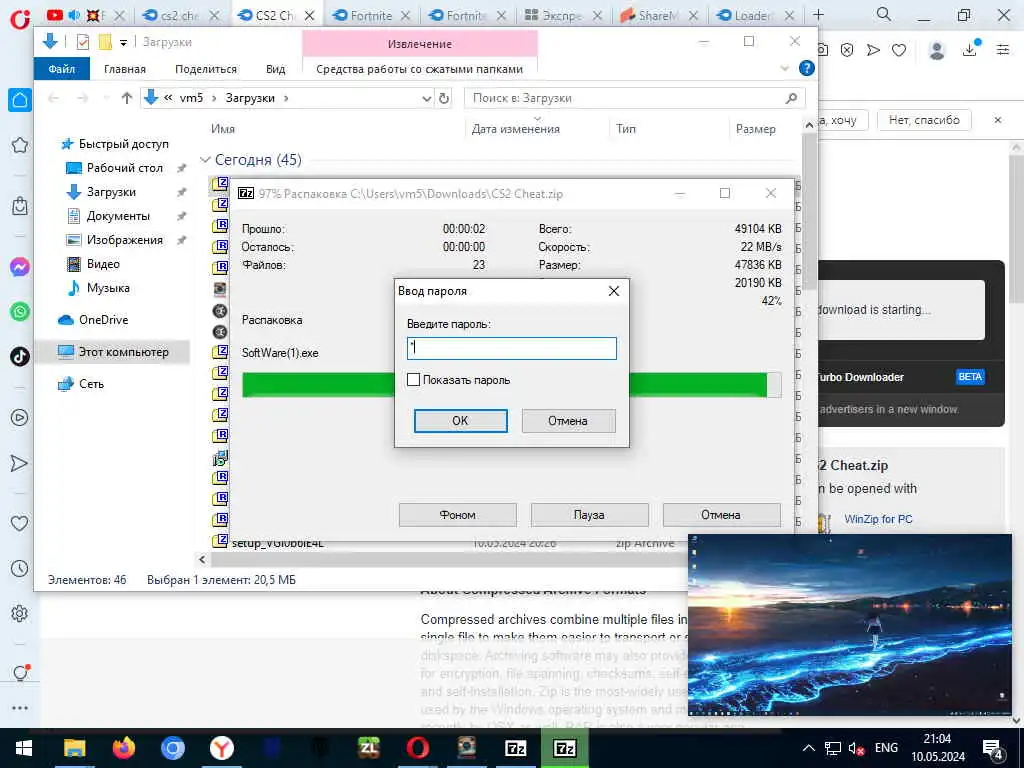The width and height of the screenshot is (1024, 768).
Task: Open the Opera profile avatar icon
Action: tap(936, 50)
